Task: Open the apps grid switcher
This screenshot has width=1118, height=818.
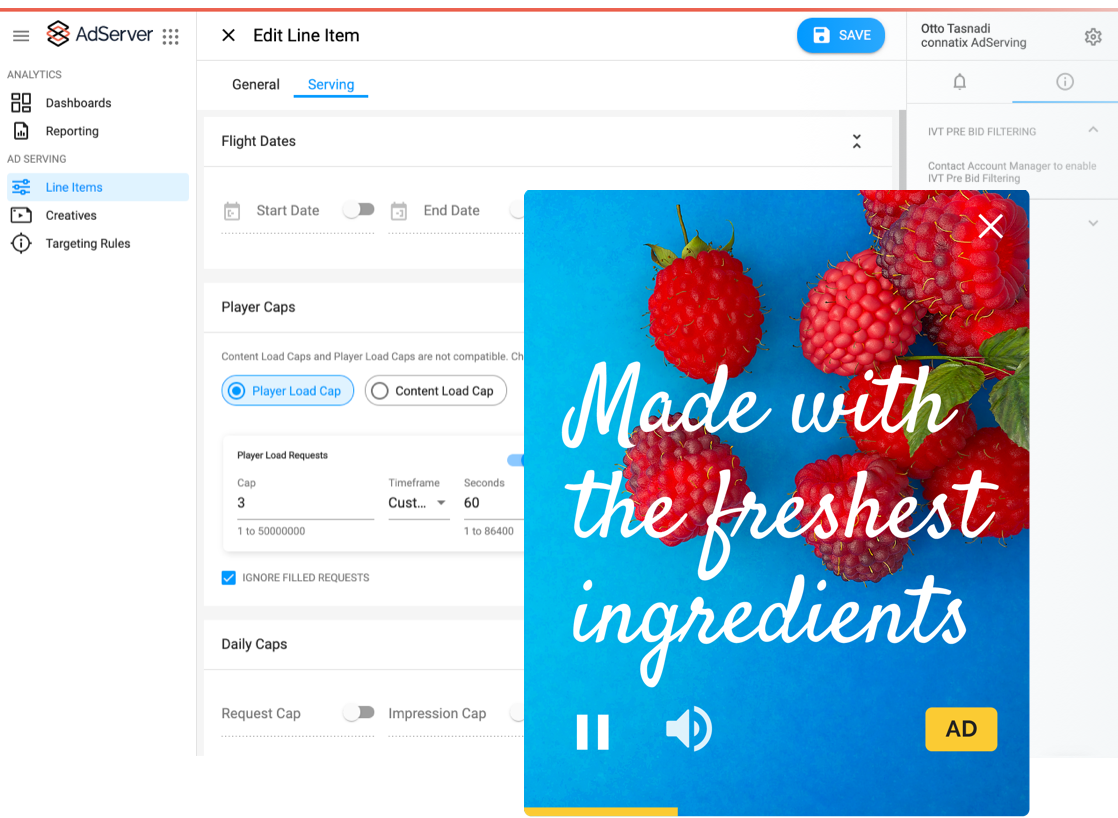Action: [x=171, y=36]
